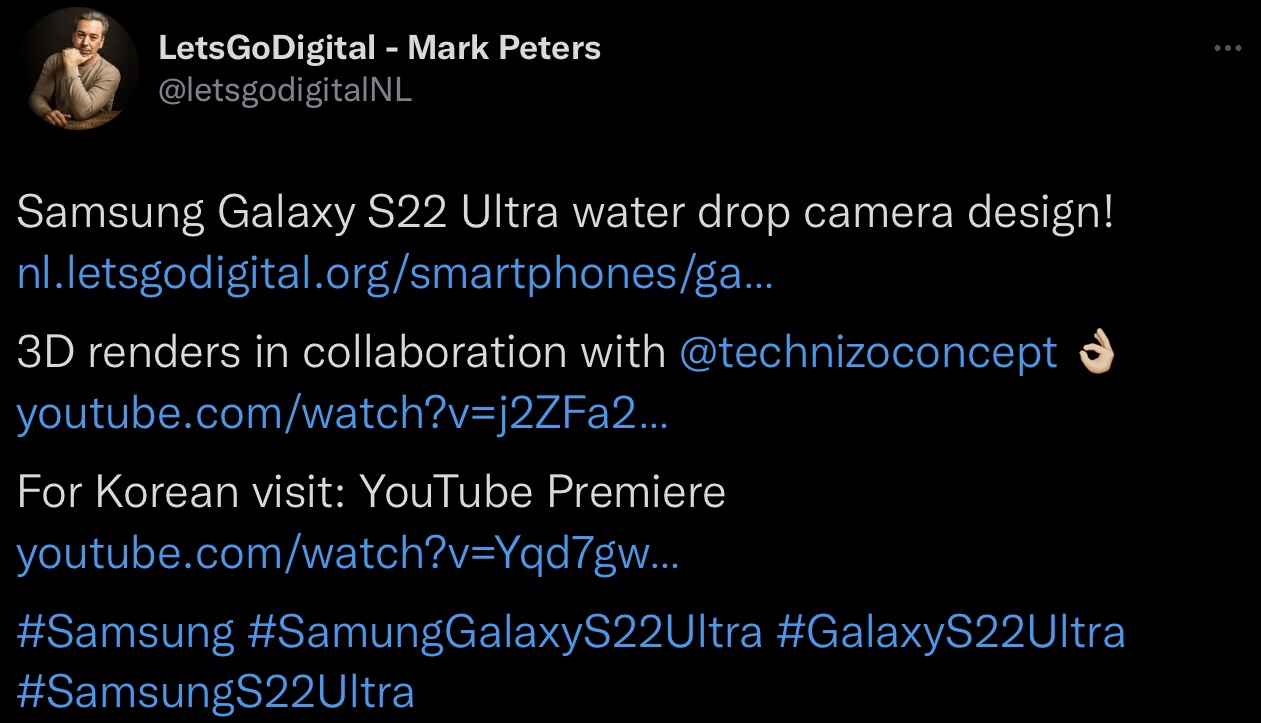Select the #GalaxyS22Ultra hashtag

[x=950, y=632]
